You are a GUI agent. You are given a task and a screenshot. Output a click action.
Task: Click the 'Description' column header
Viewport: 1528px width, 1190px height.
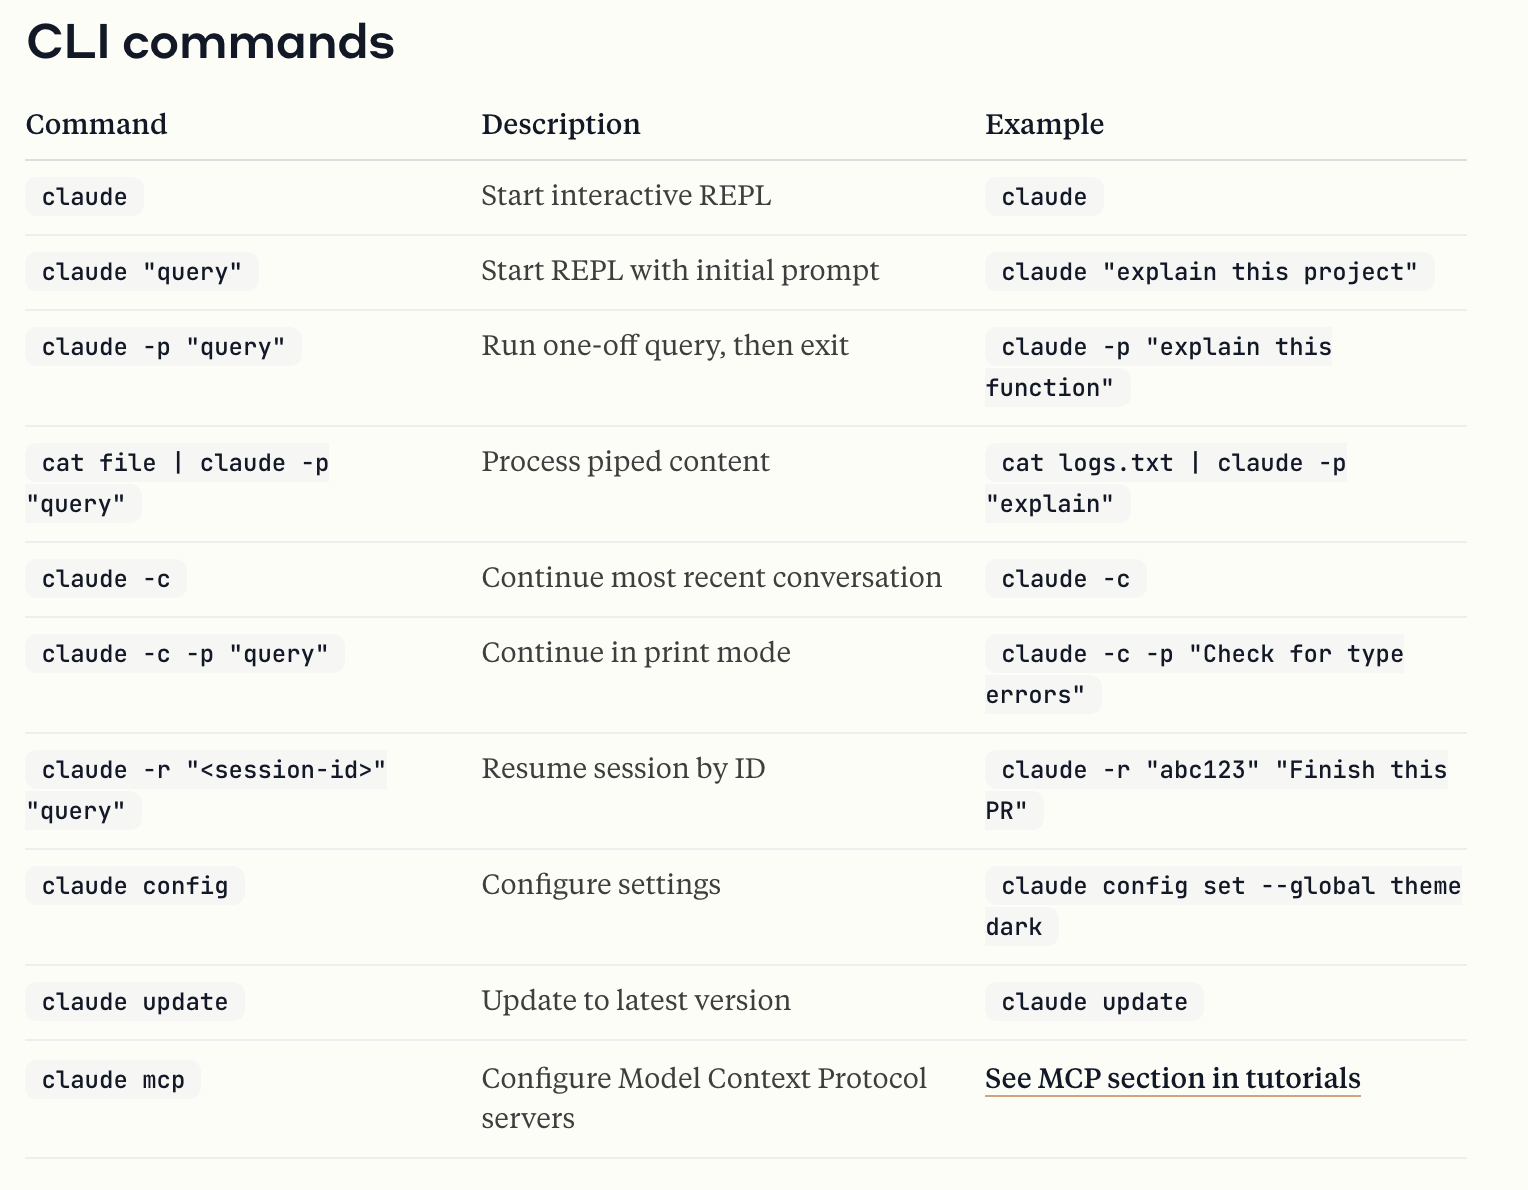pyautogui.click(x=561, y=124)
